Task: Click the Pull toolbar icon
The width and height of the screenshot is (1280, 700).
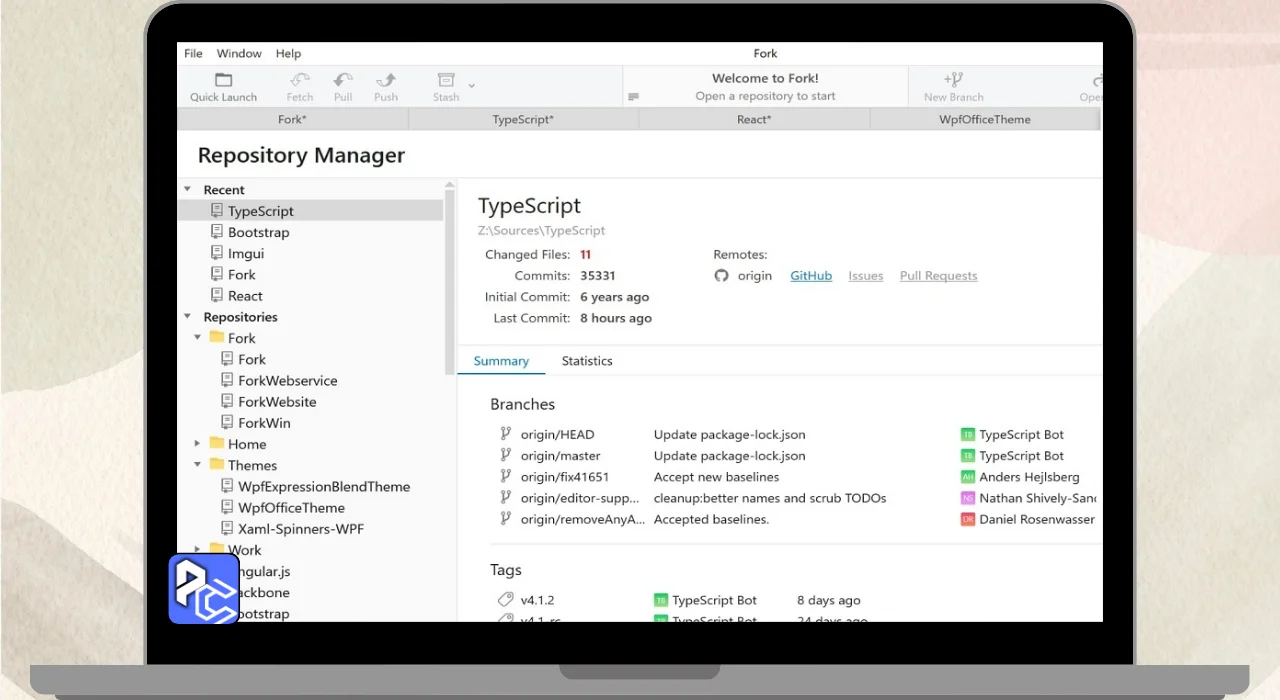Action: [x=343, y=81]
